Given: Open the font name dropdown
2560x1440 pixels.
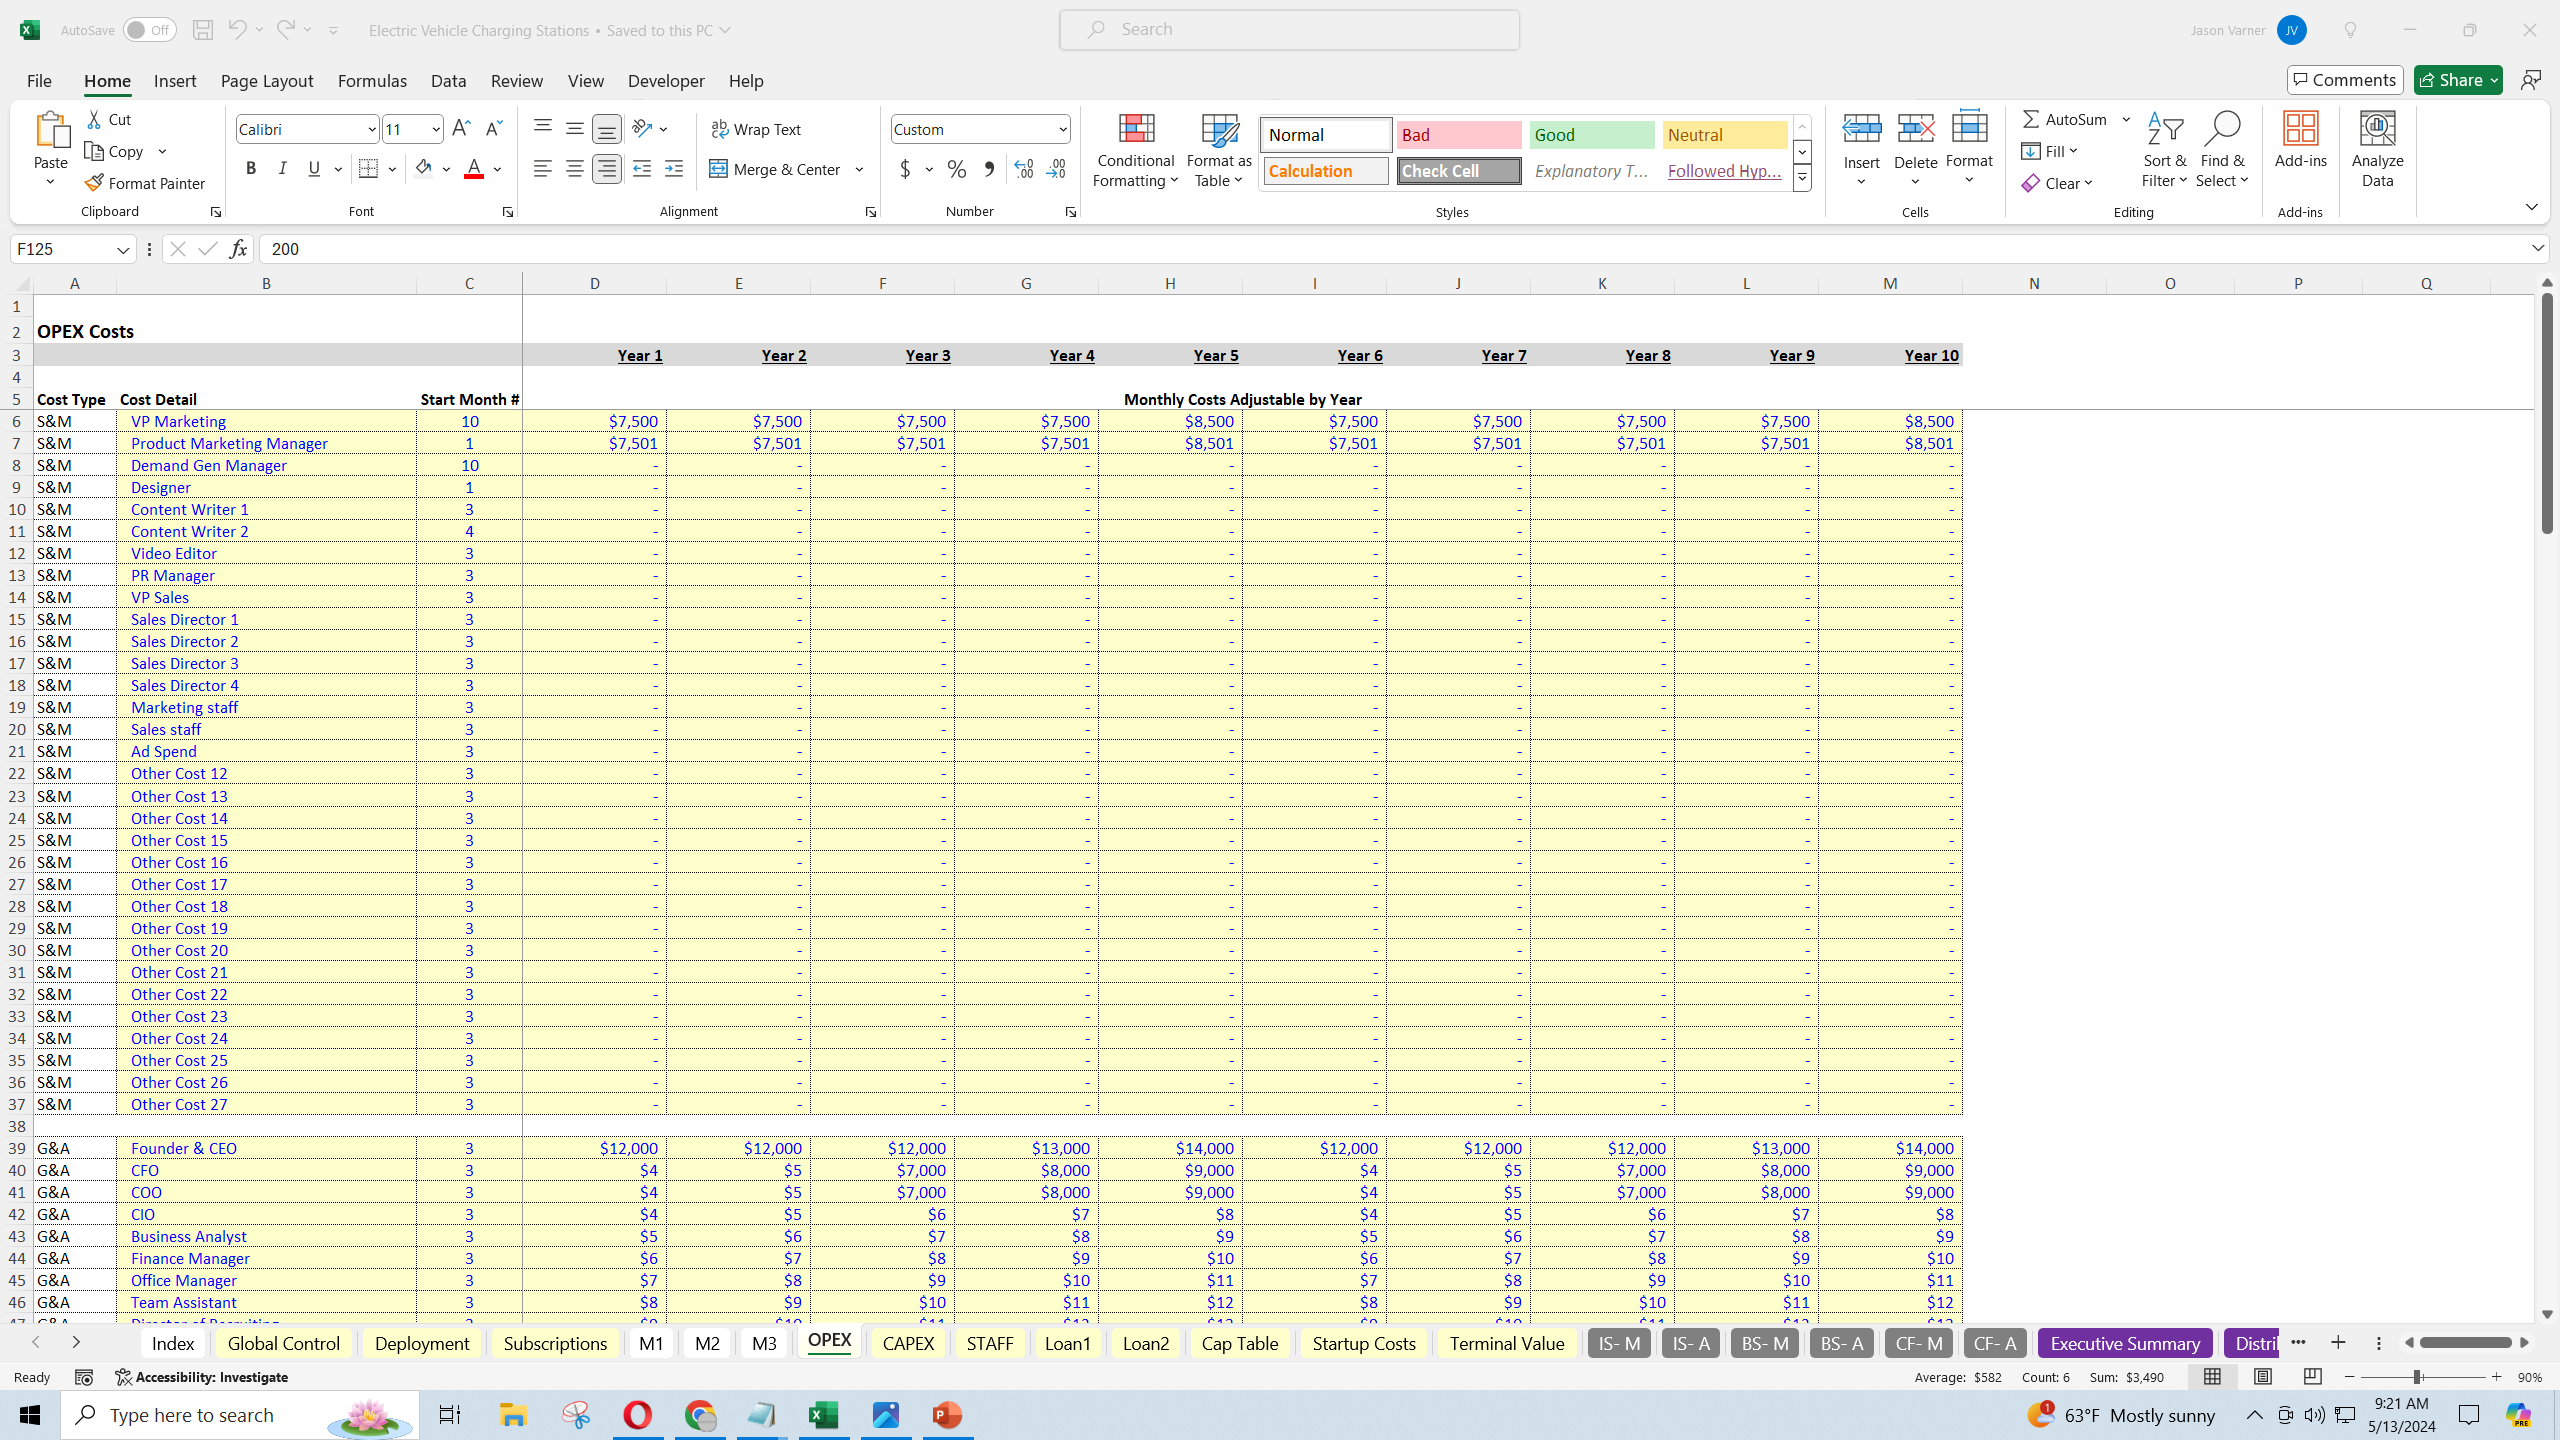Looking at the screenshot, I should (x=371, y=129).
